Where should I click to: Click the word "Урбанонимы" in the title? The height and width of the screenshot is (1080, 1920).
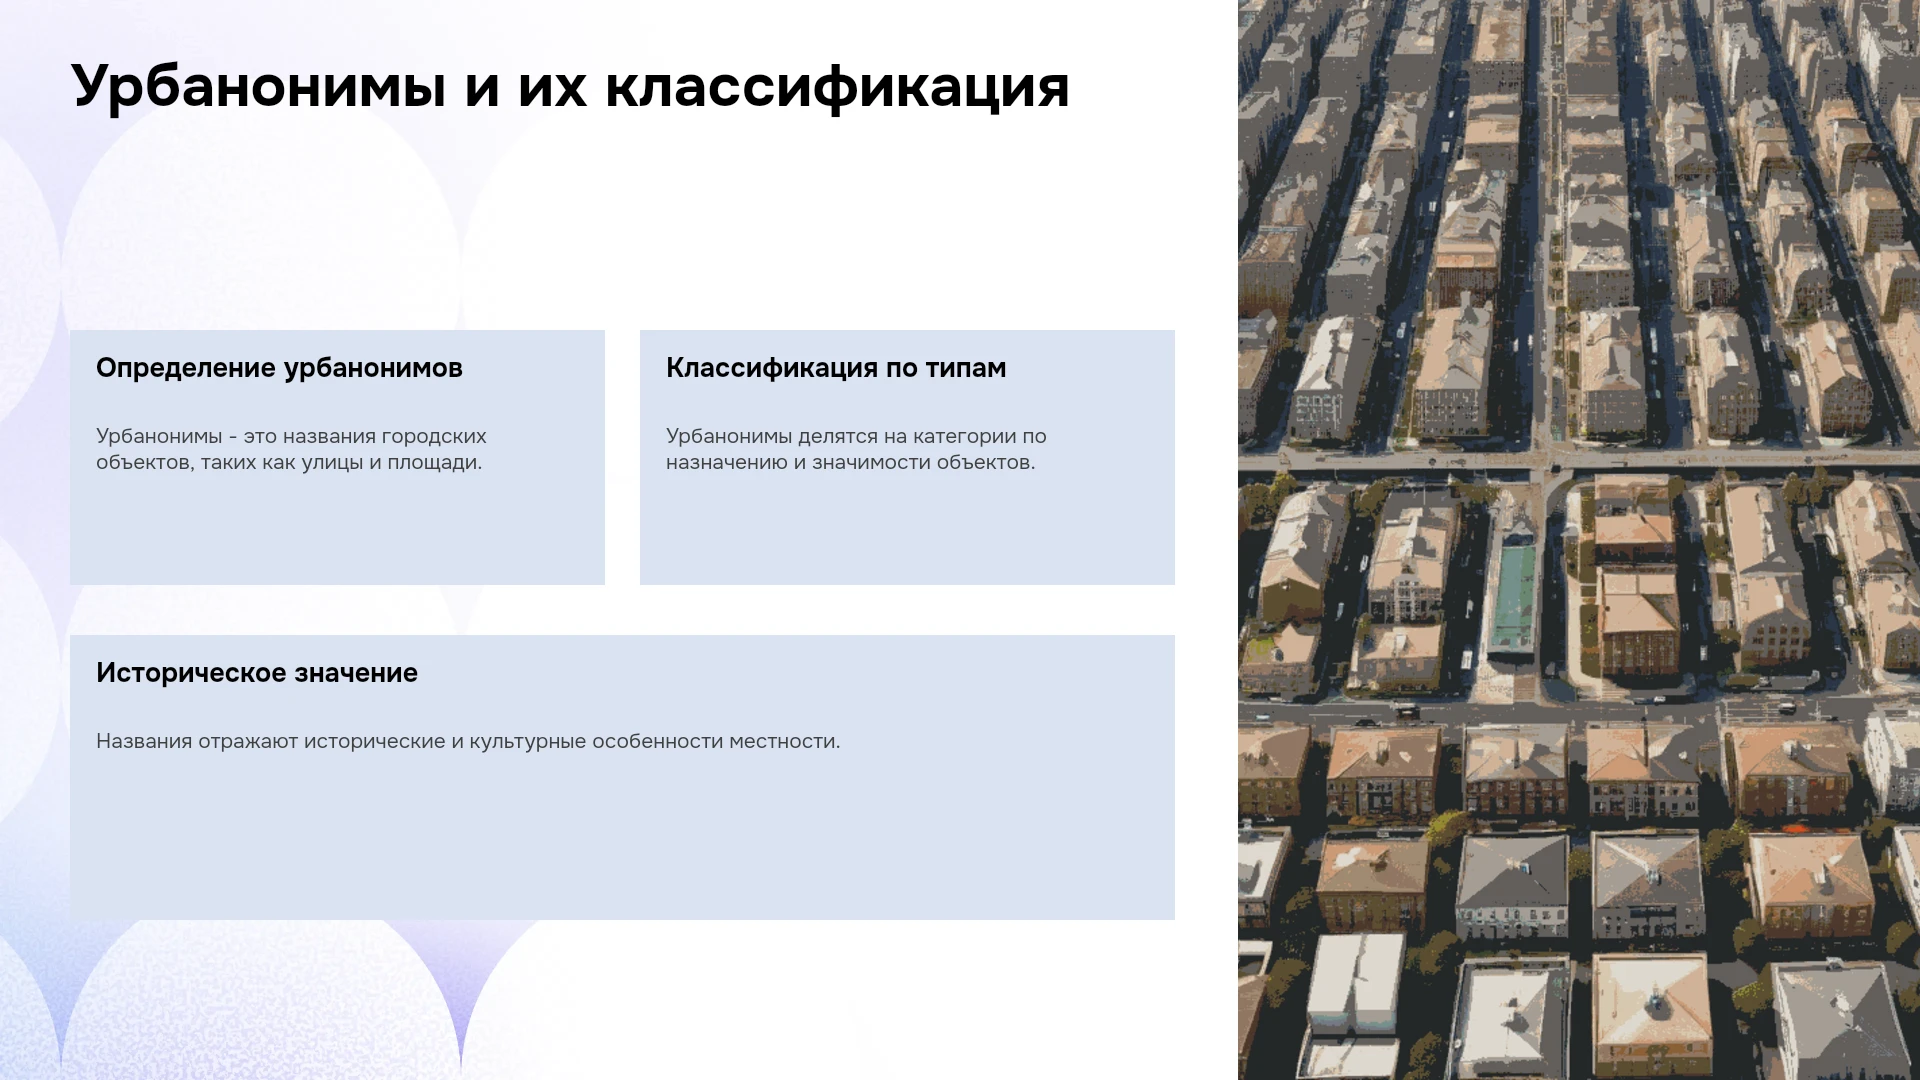click(x=258, y=86)
